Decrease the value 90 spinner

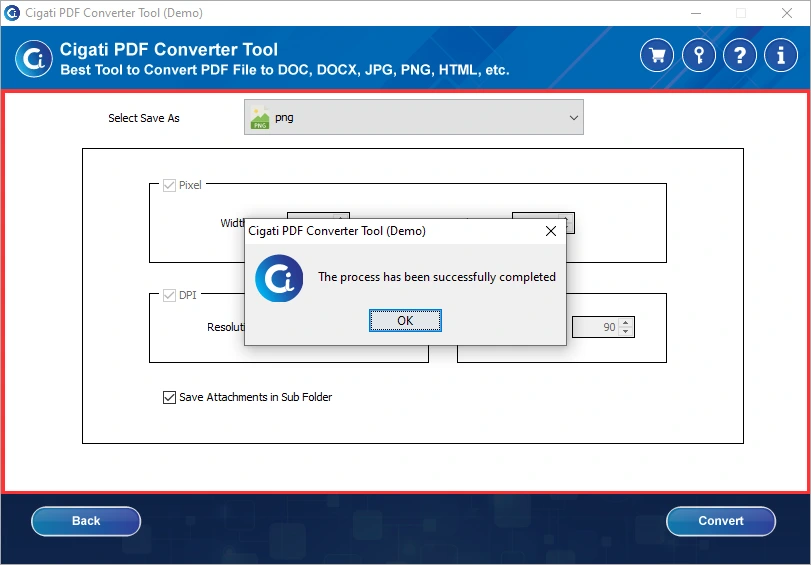[626, 332]
